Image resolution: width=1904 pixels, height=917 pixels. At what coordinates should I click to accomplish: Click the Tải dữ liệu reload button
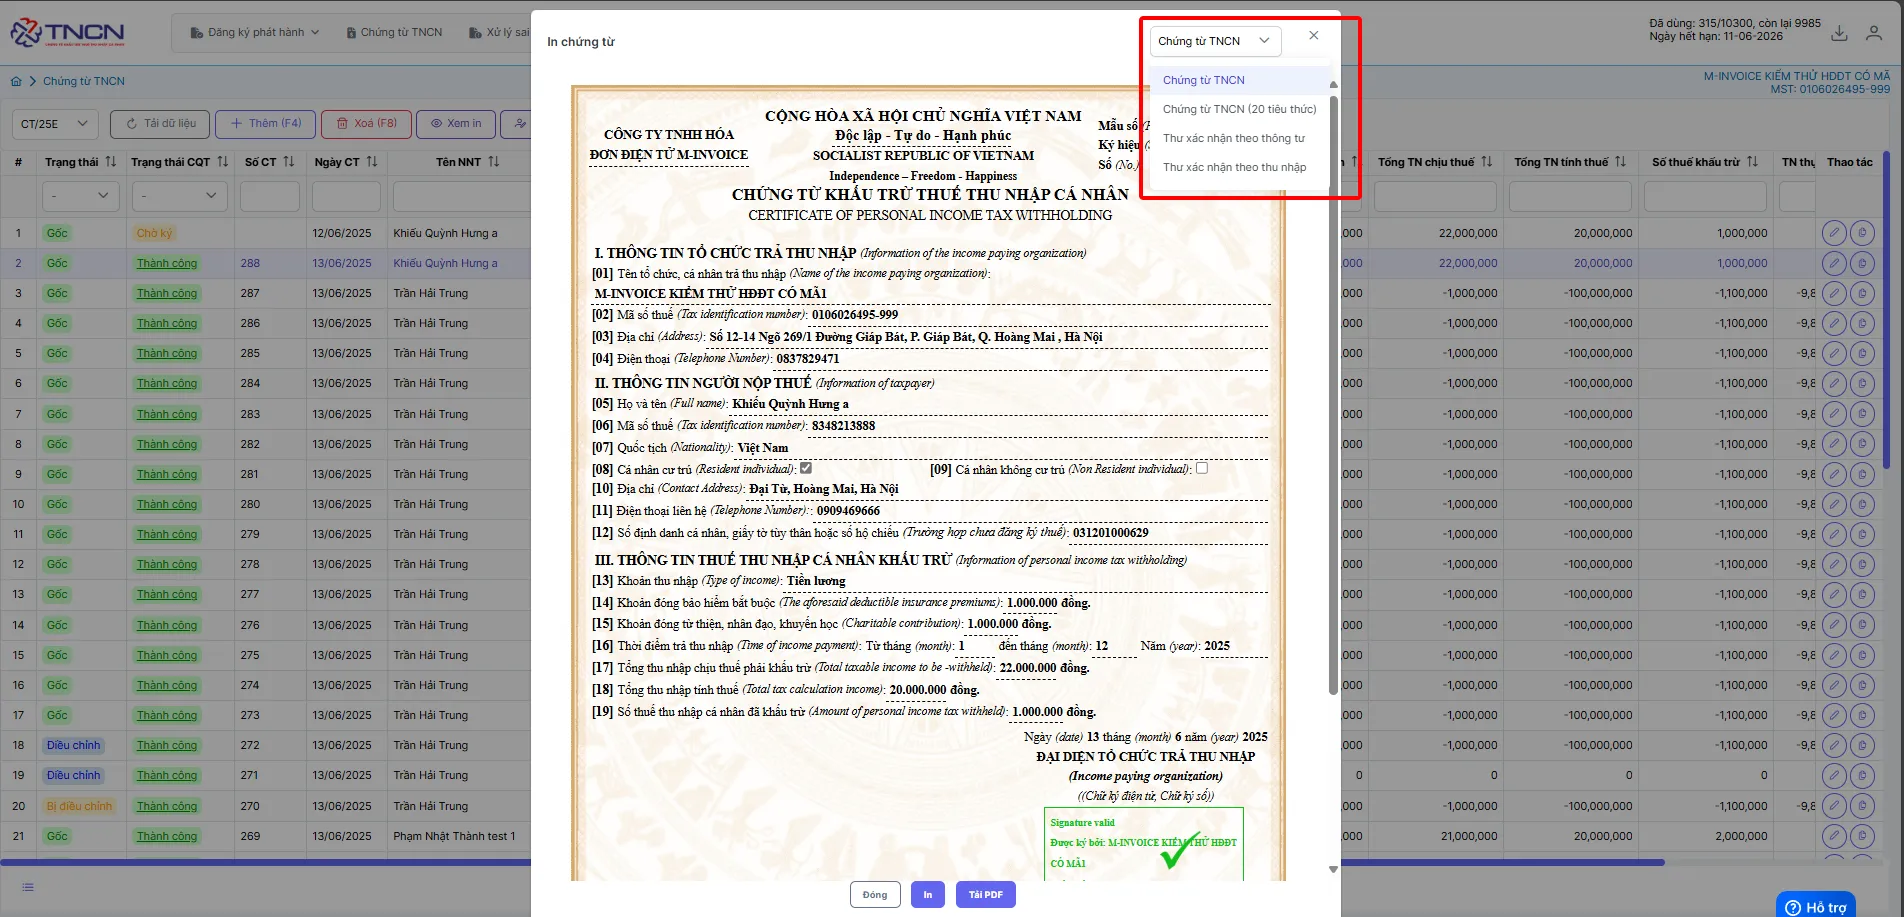tap(160, 124)
